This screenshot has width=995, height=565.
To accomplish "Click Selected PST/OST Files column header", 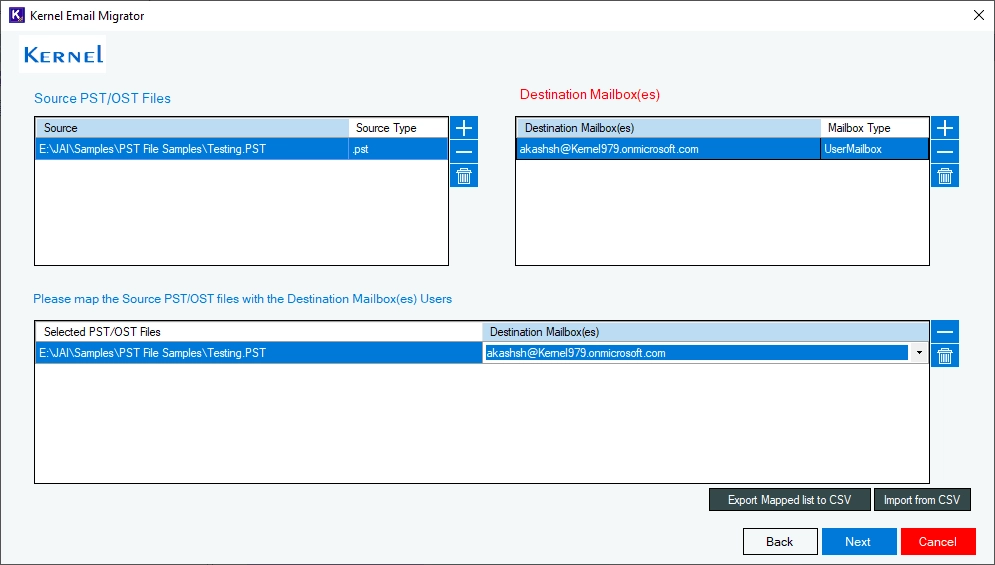I will click(259, 331).
